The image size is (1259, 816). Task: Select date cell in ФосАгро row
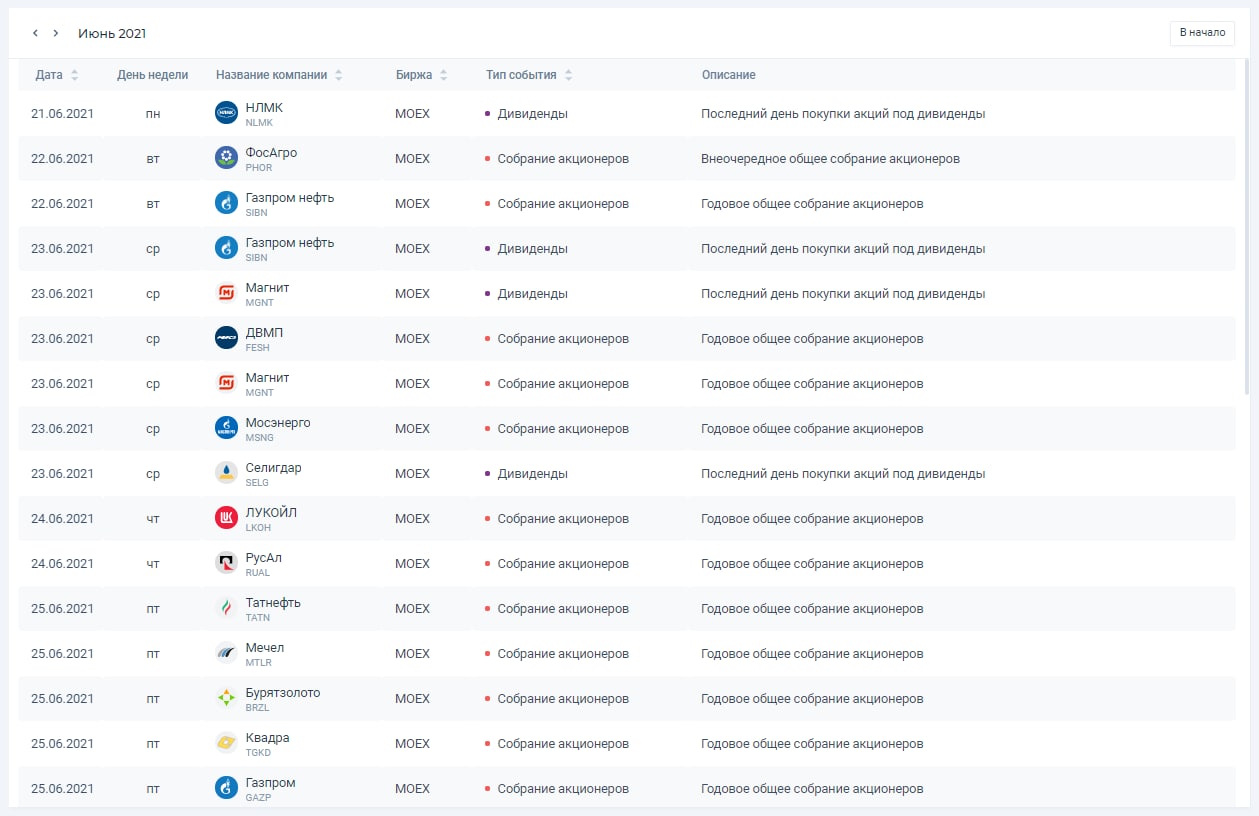click(x=62, y=158)
